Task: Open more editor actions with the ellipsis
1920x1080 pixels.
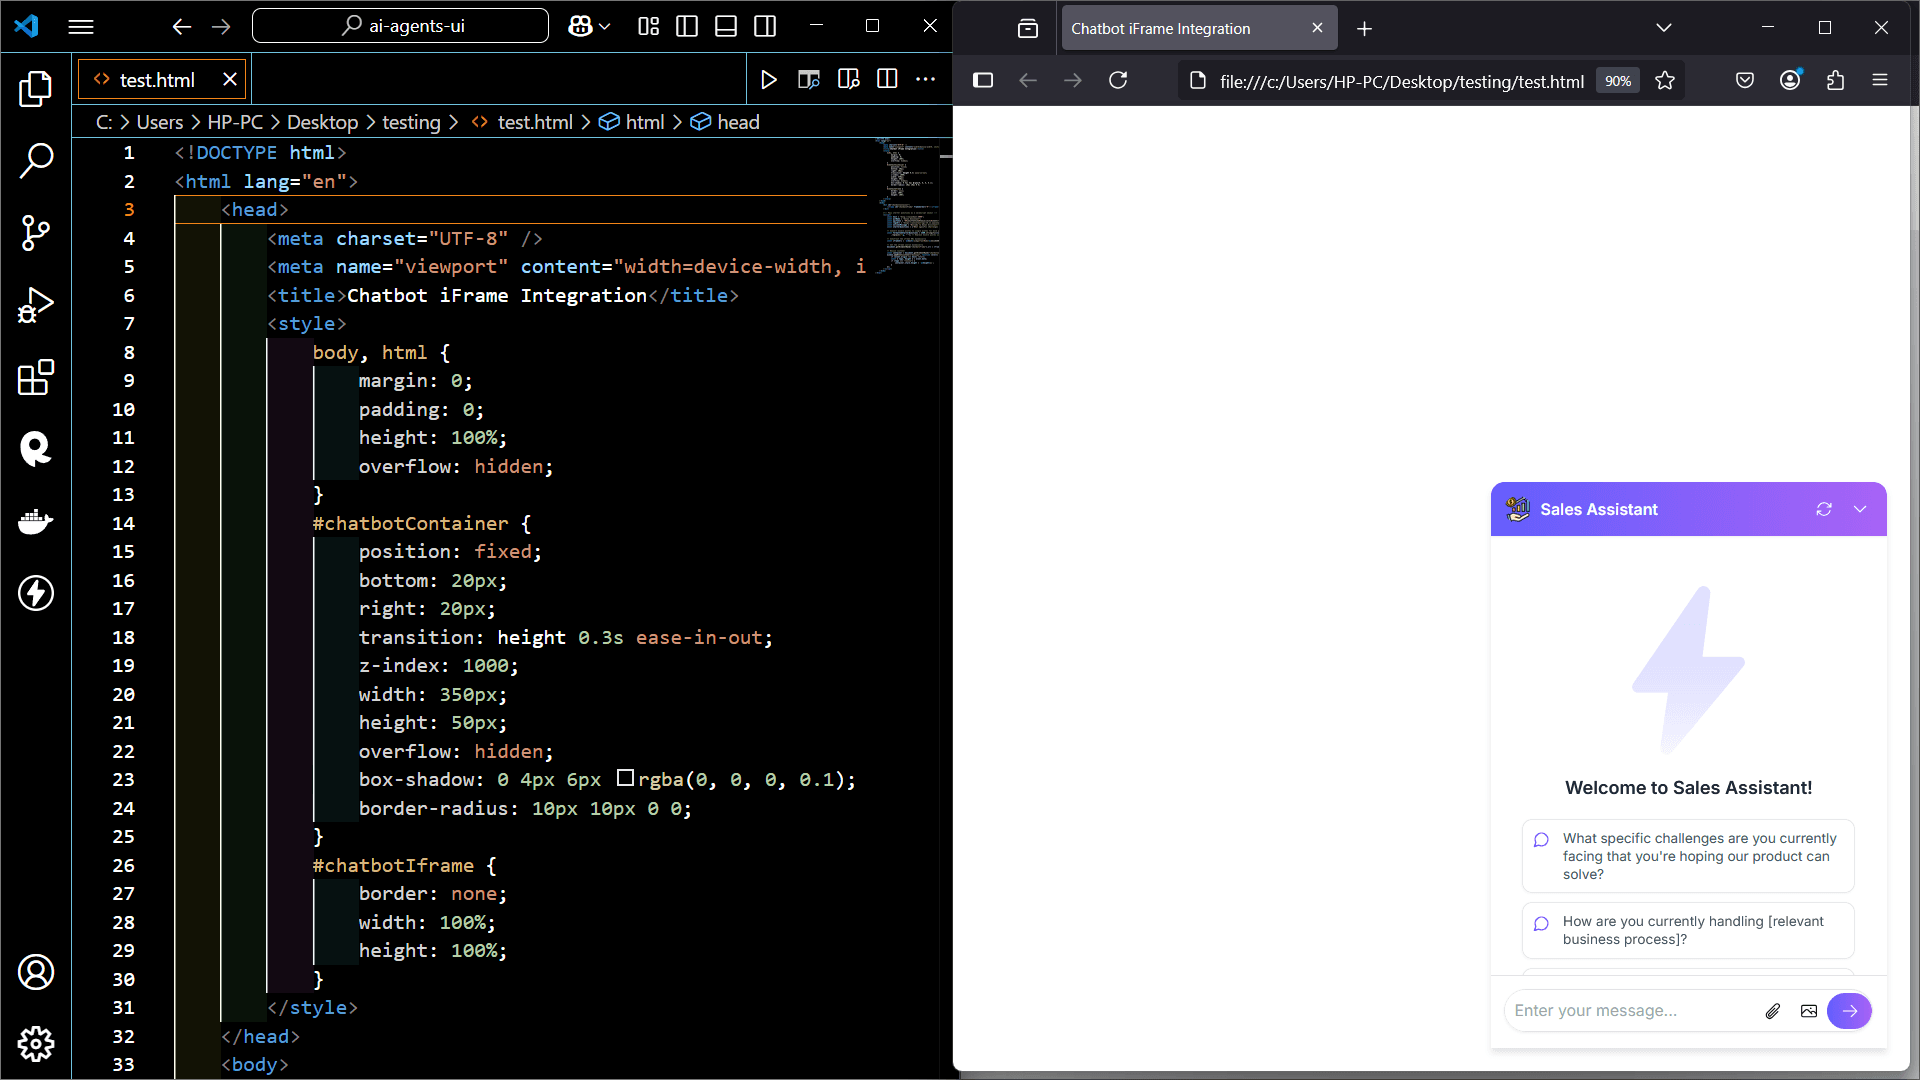Action: pyautogui.click(x=925, y=79)
